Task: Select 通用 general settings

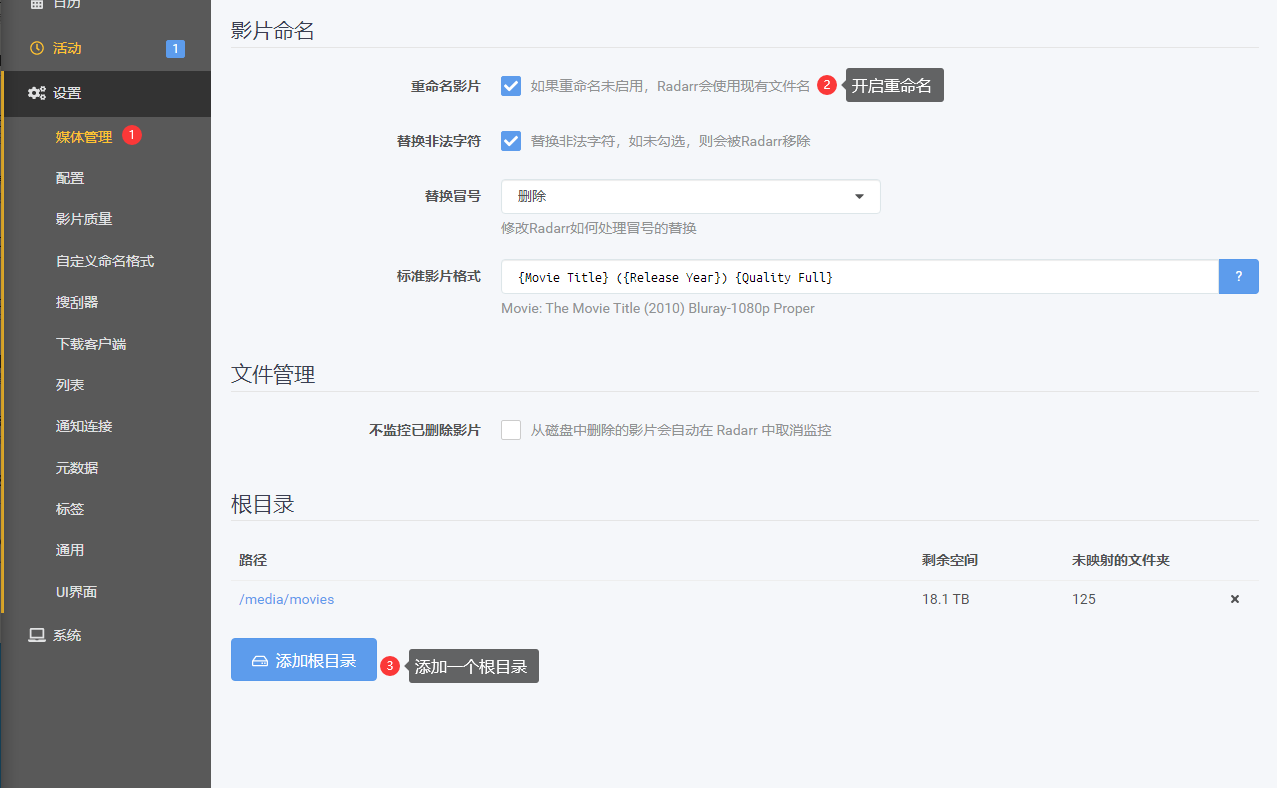Action: (x=70, y=550)
